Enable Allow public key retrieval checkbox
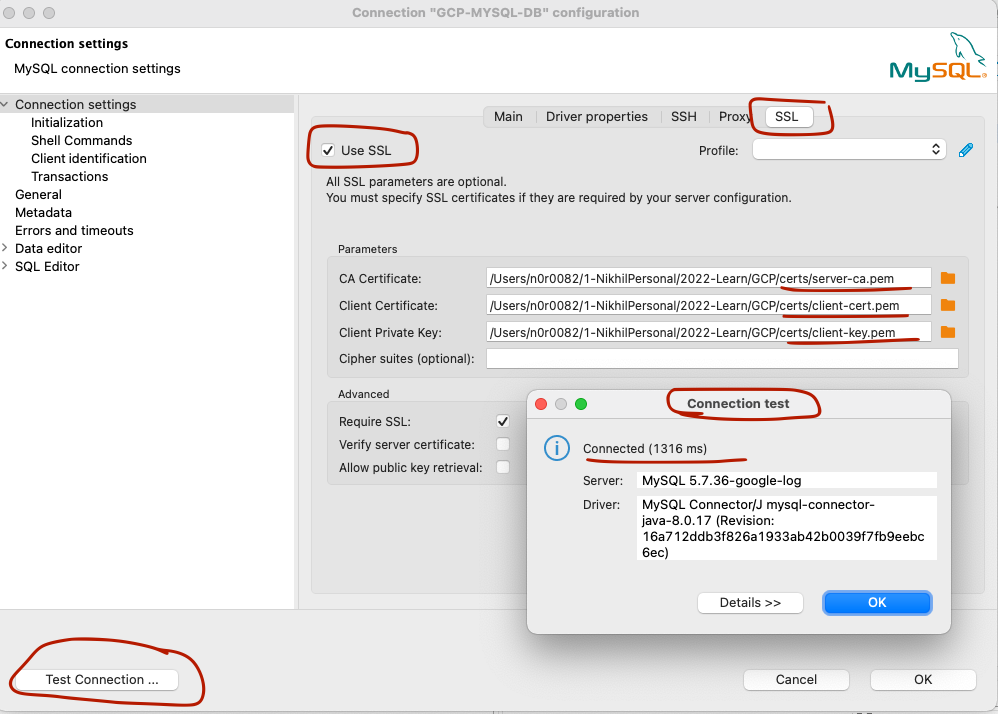The height and width of the screenshot is (714, 998). pyautogui.click(x=503, y=467)
